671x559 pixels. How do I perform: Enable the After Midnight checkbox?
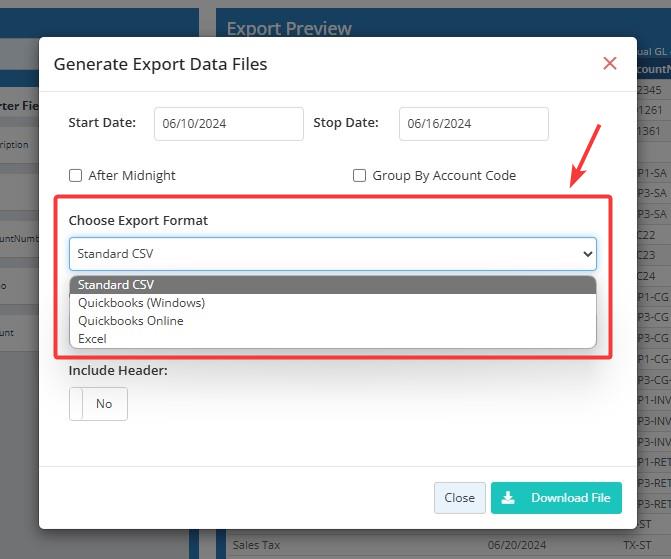(75, 176)
